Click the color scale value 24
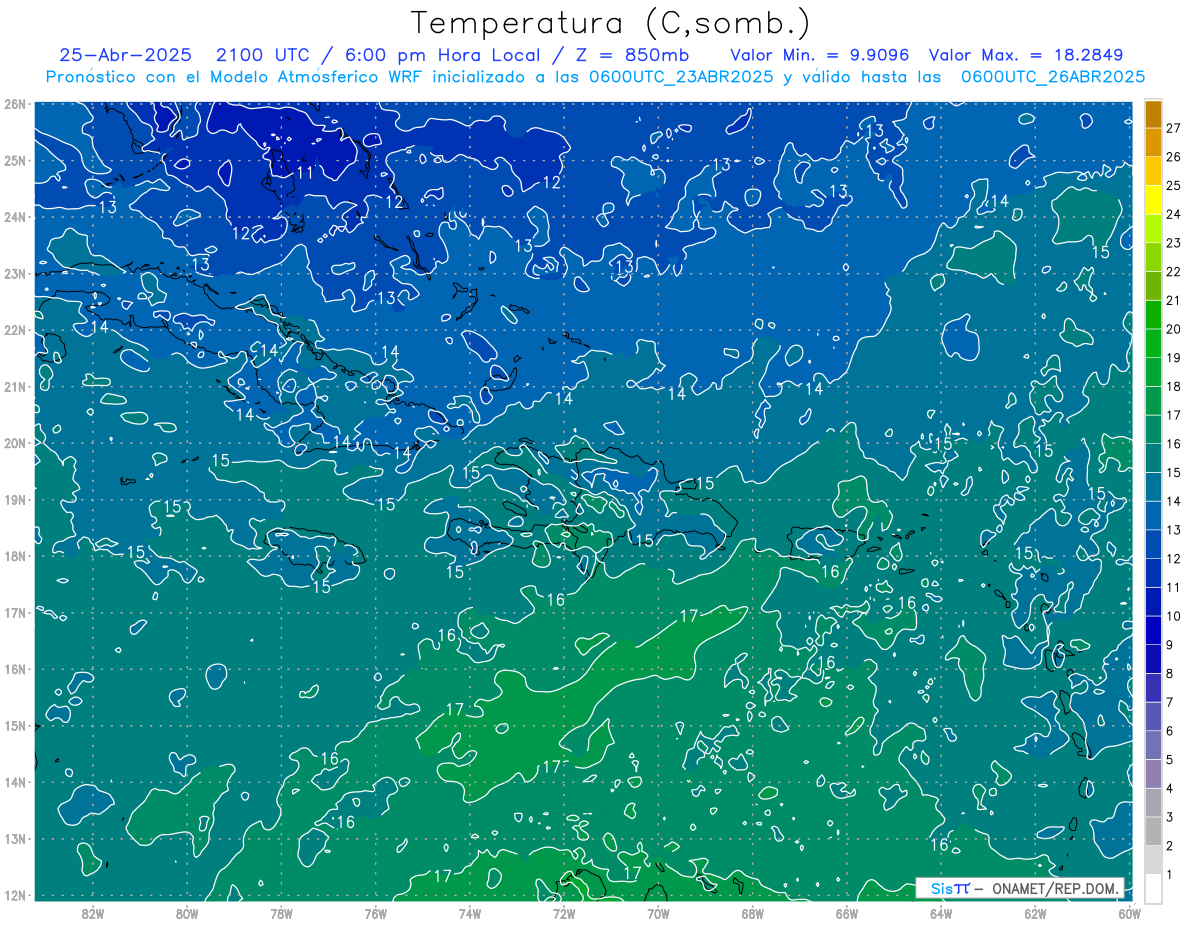The image size is (1200, 927). [x=1173, y=214]
